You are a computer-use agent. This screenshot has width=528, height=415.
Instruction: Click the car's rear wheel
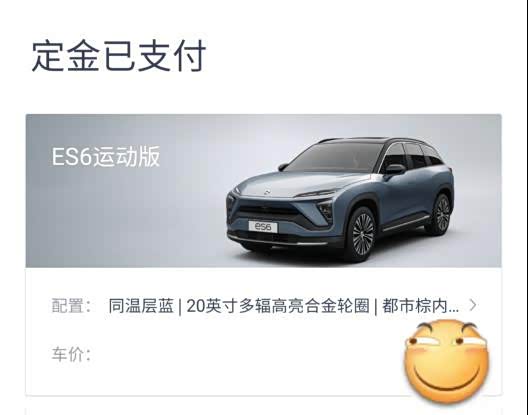point(441,214)
